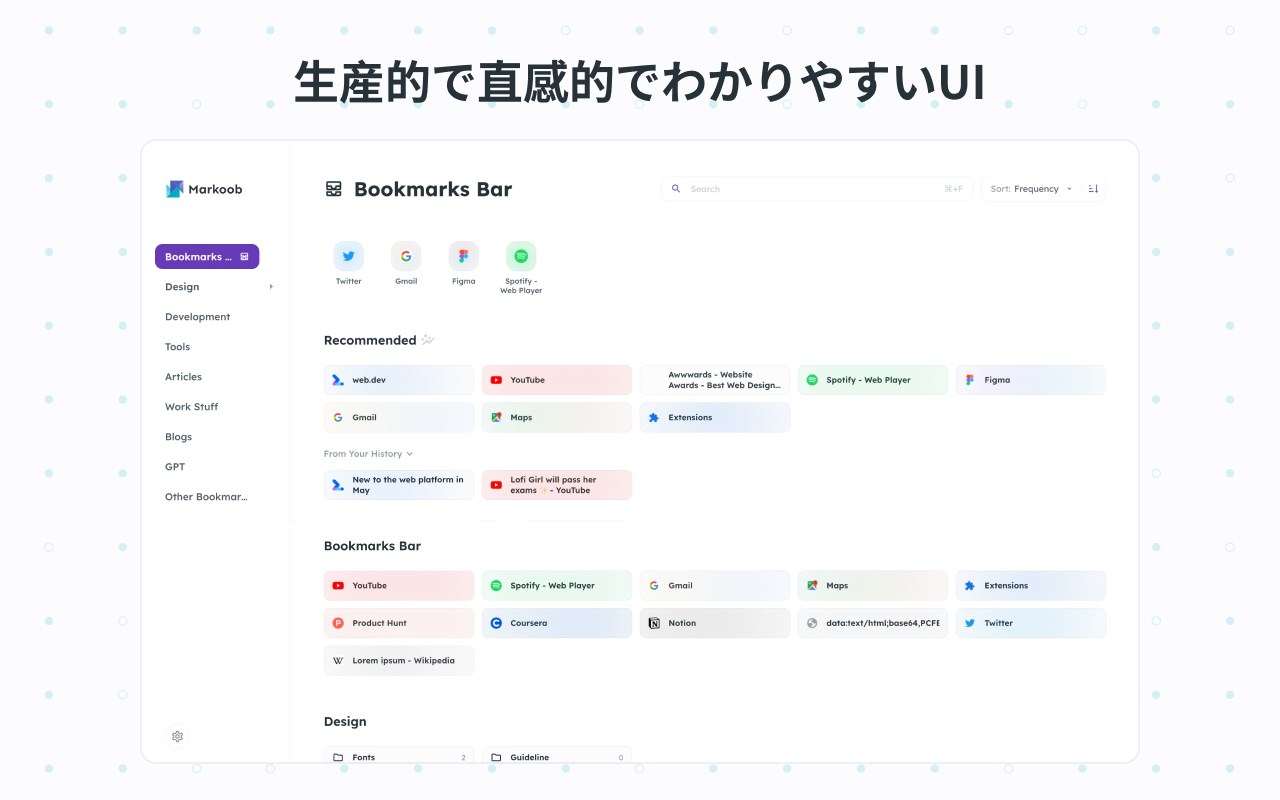Viewport: 1280px width, 800px height.
Task: Click the settings gear in the sidebar
Action: click(177, 736)
